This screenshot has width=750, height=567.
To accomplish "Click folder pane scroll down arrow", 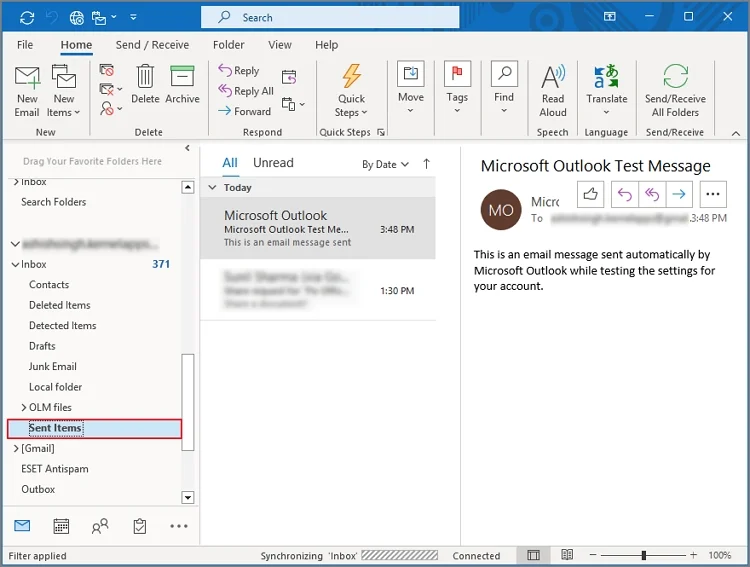I will point(188,498).
